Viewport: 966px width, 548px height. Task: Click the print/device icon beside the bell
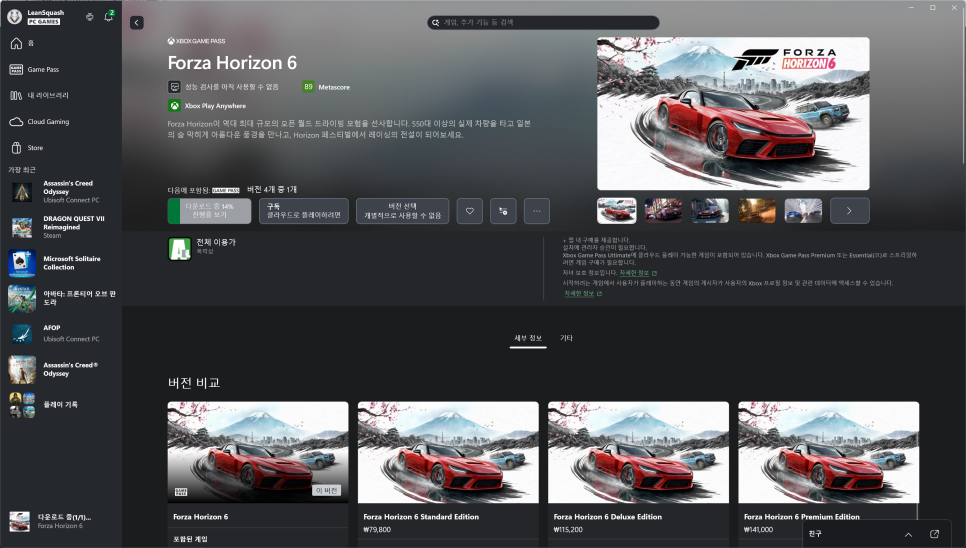pyautogui.click(x=90, y=17)
